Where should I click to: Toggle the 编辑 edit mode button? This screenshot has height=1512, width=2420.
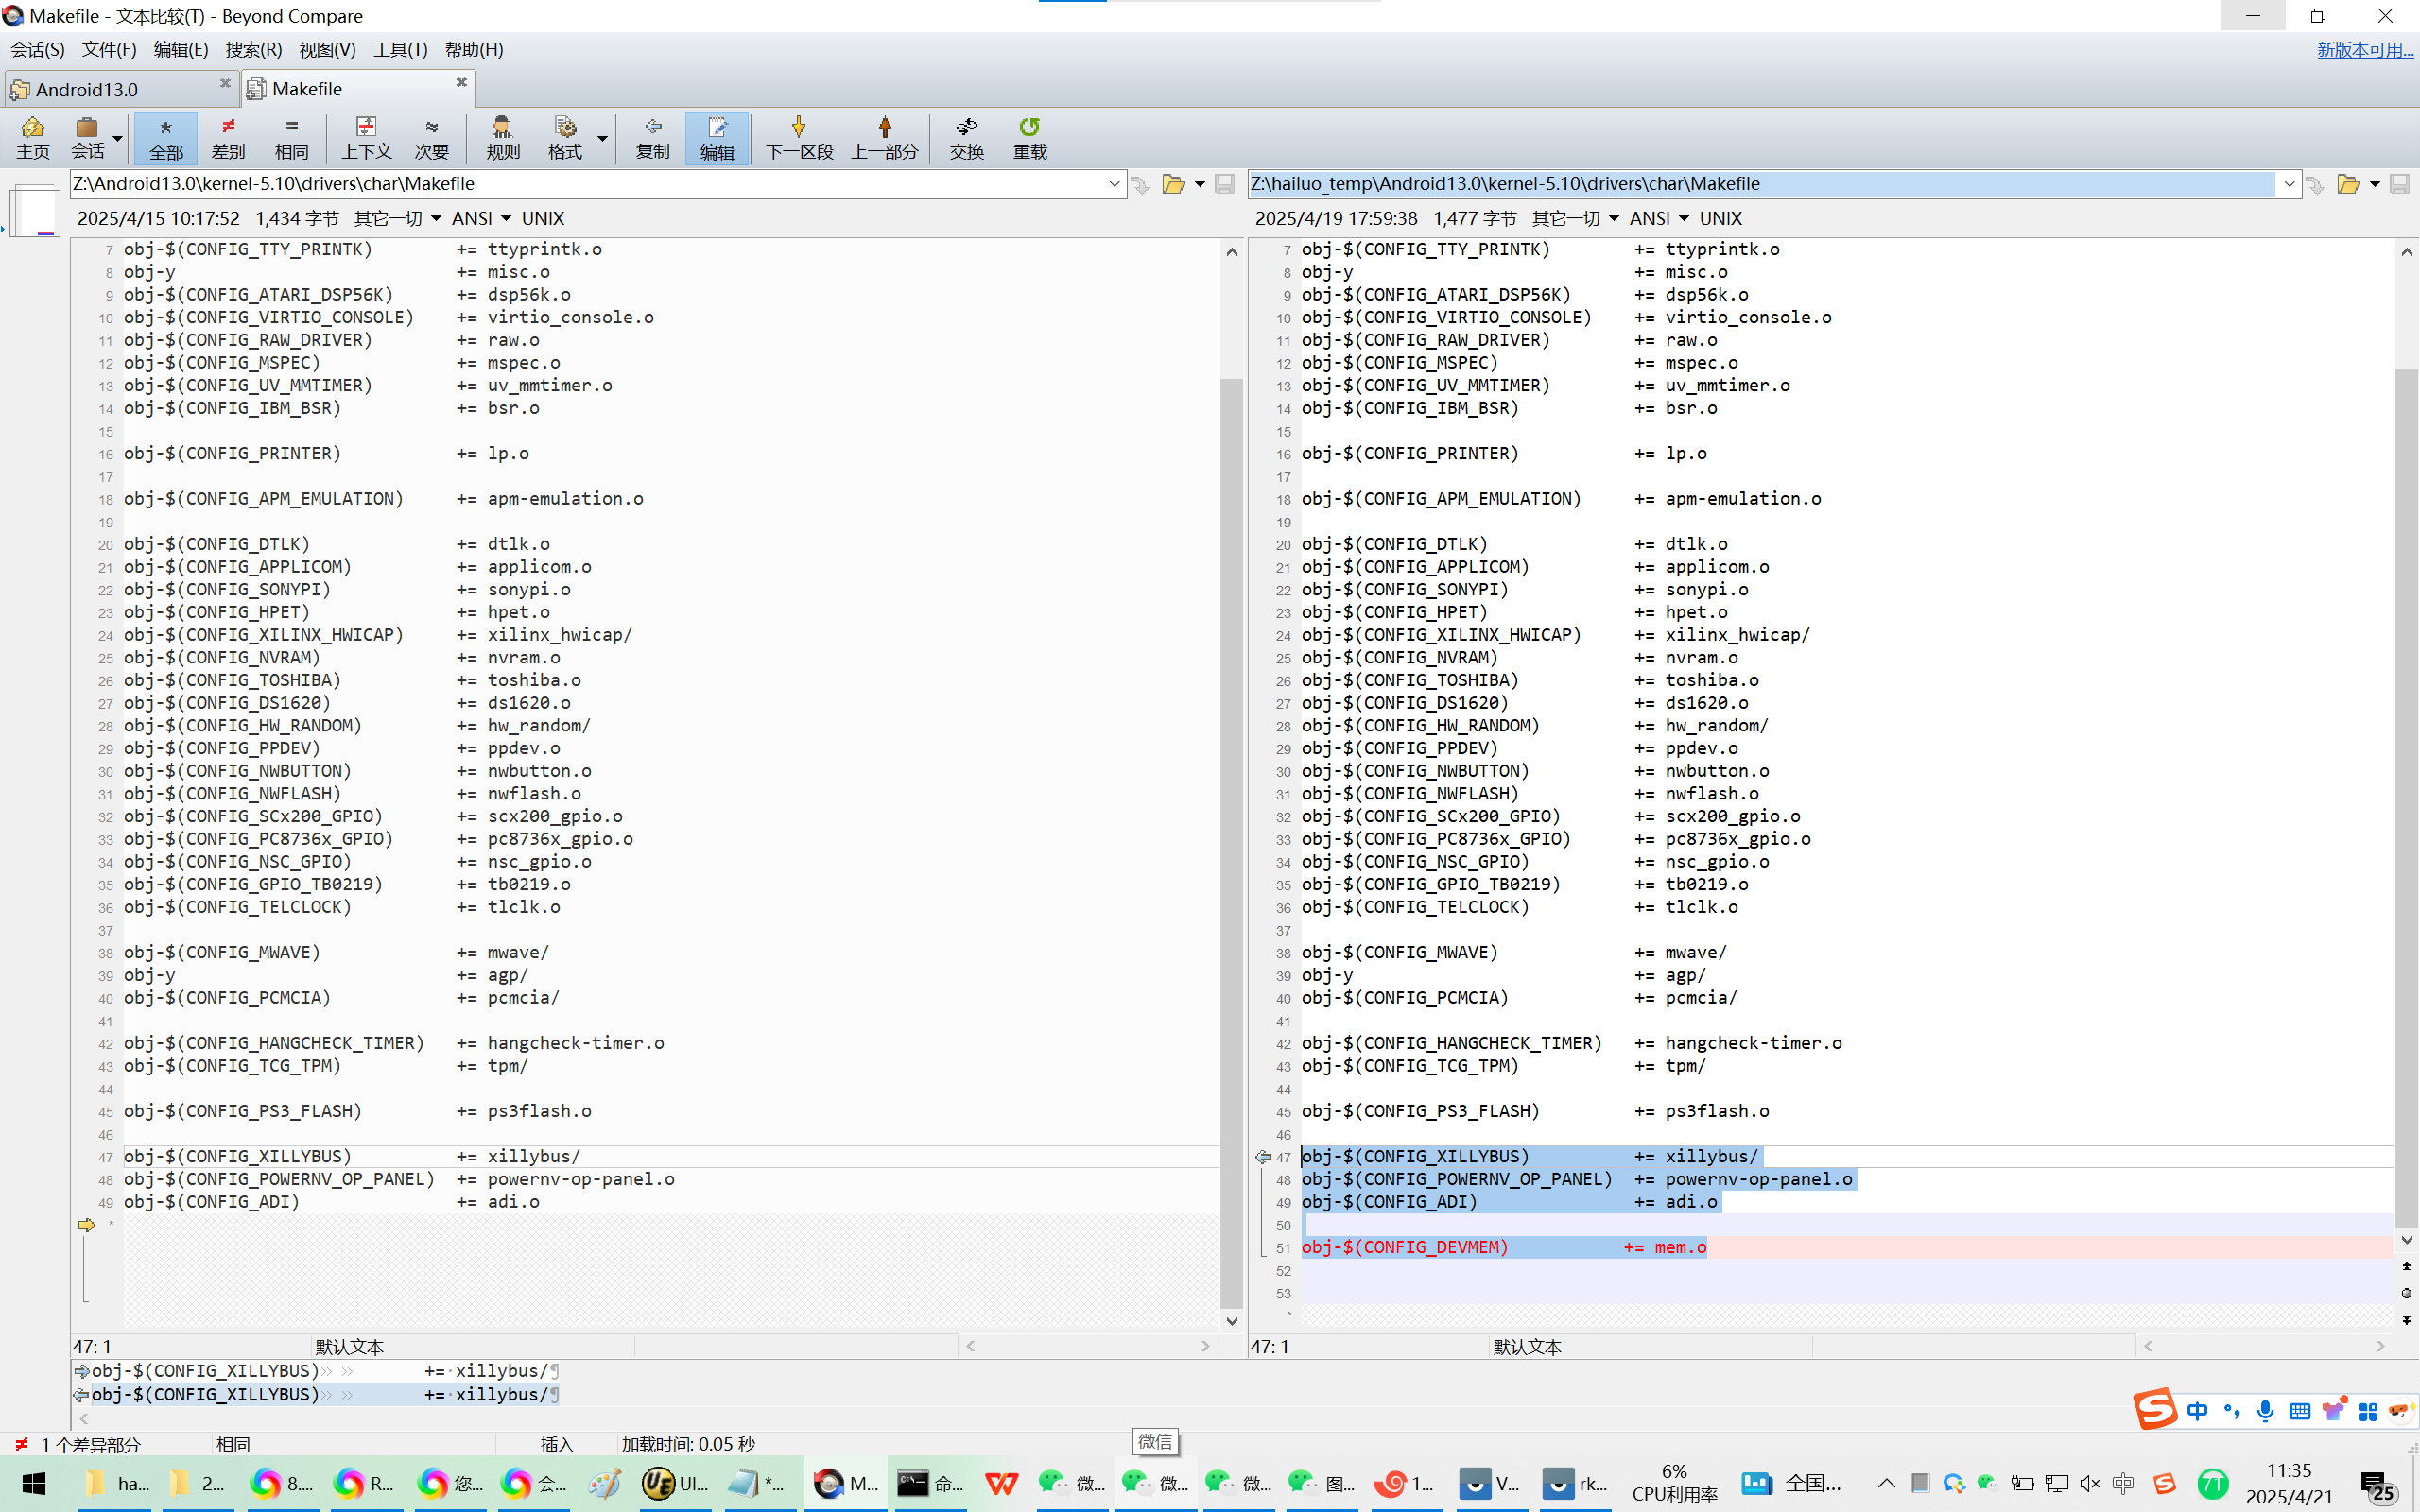[x=716, y=138]
